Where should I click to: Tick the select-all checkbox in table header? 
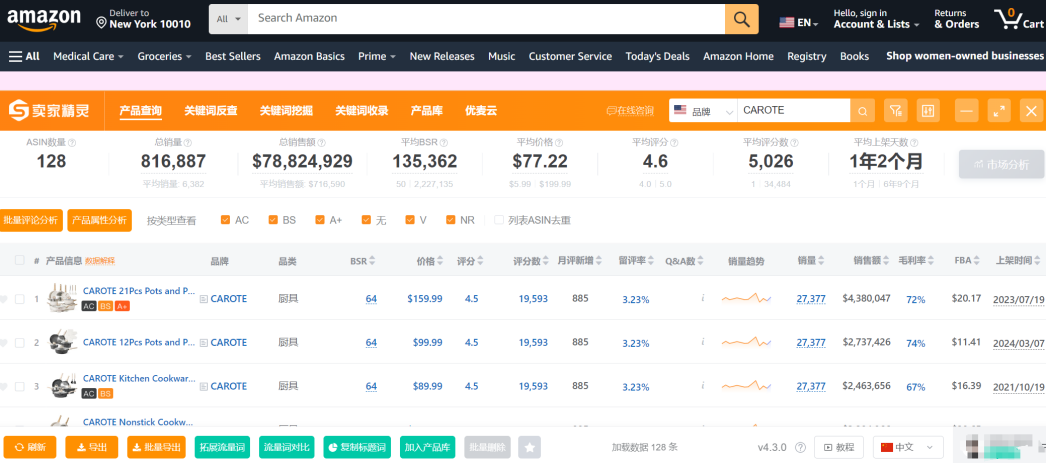[x=19, y=261]
